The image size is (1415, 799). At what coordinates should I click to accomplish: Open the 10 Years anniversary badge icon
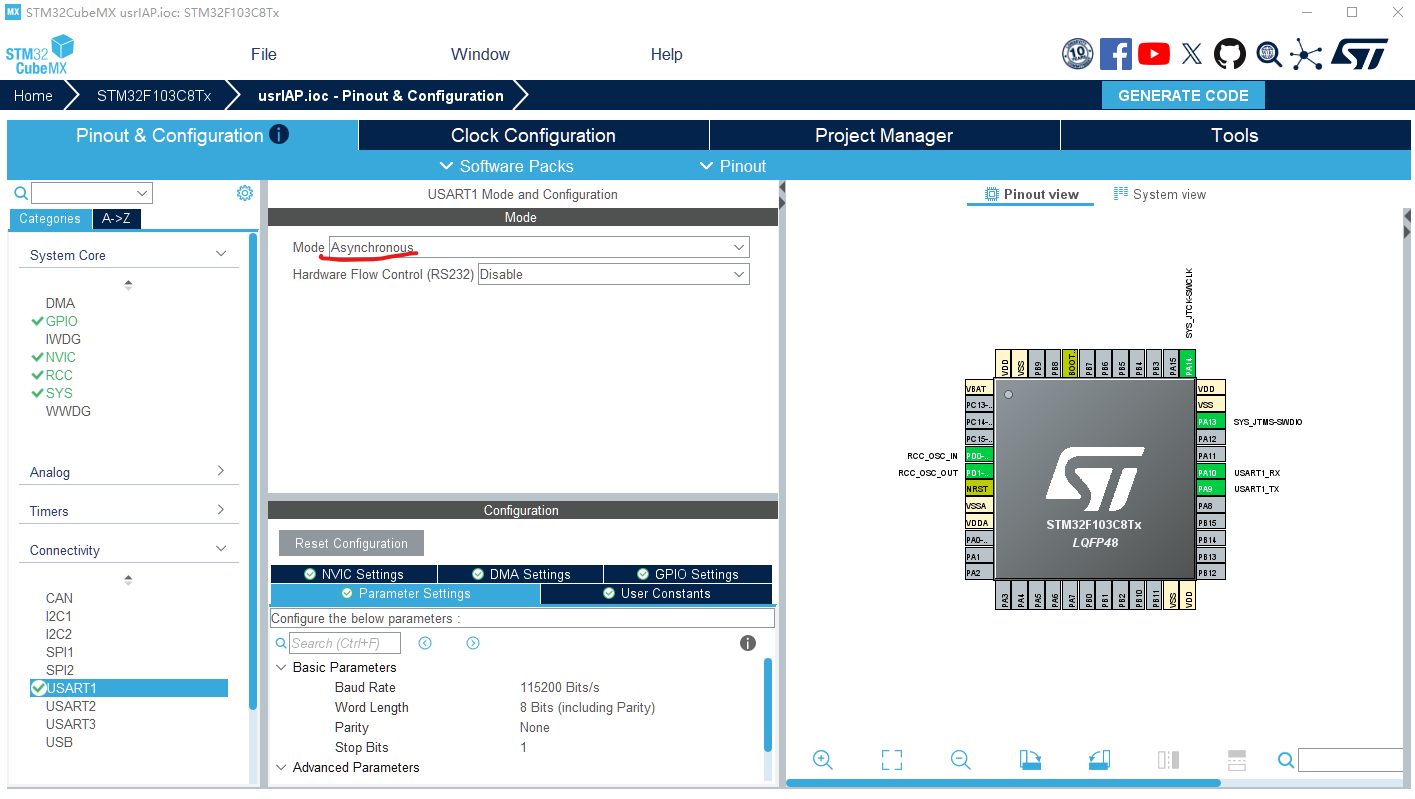coord(1077,54)
